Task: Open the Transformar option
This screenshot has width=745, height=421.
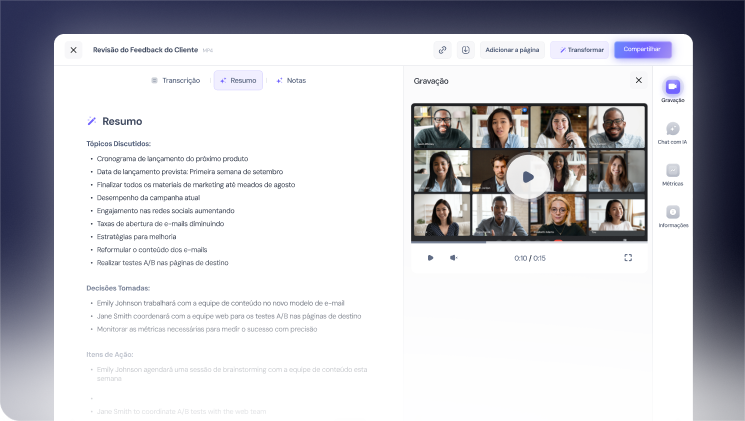Action: point(580,50)
